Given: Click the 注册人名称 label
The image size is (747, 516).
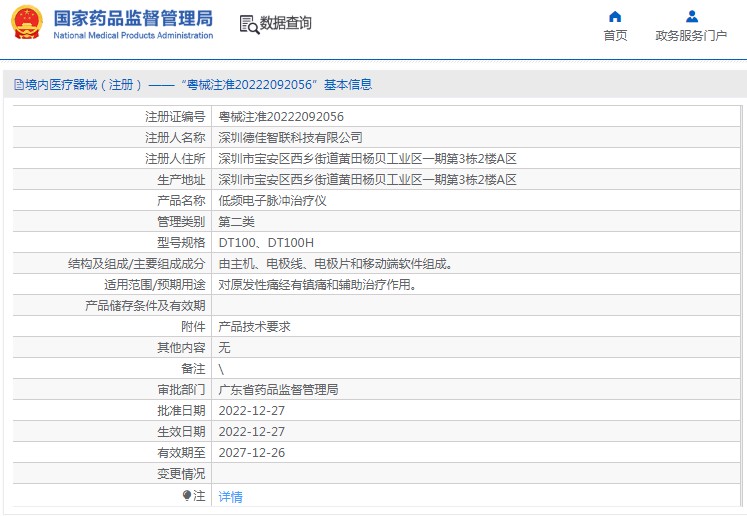Looking at the screenshot, I should tap(175, 138).
